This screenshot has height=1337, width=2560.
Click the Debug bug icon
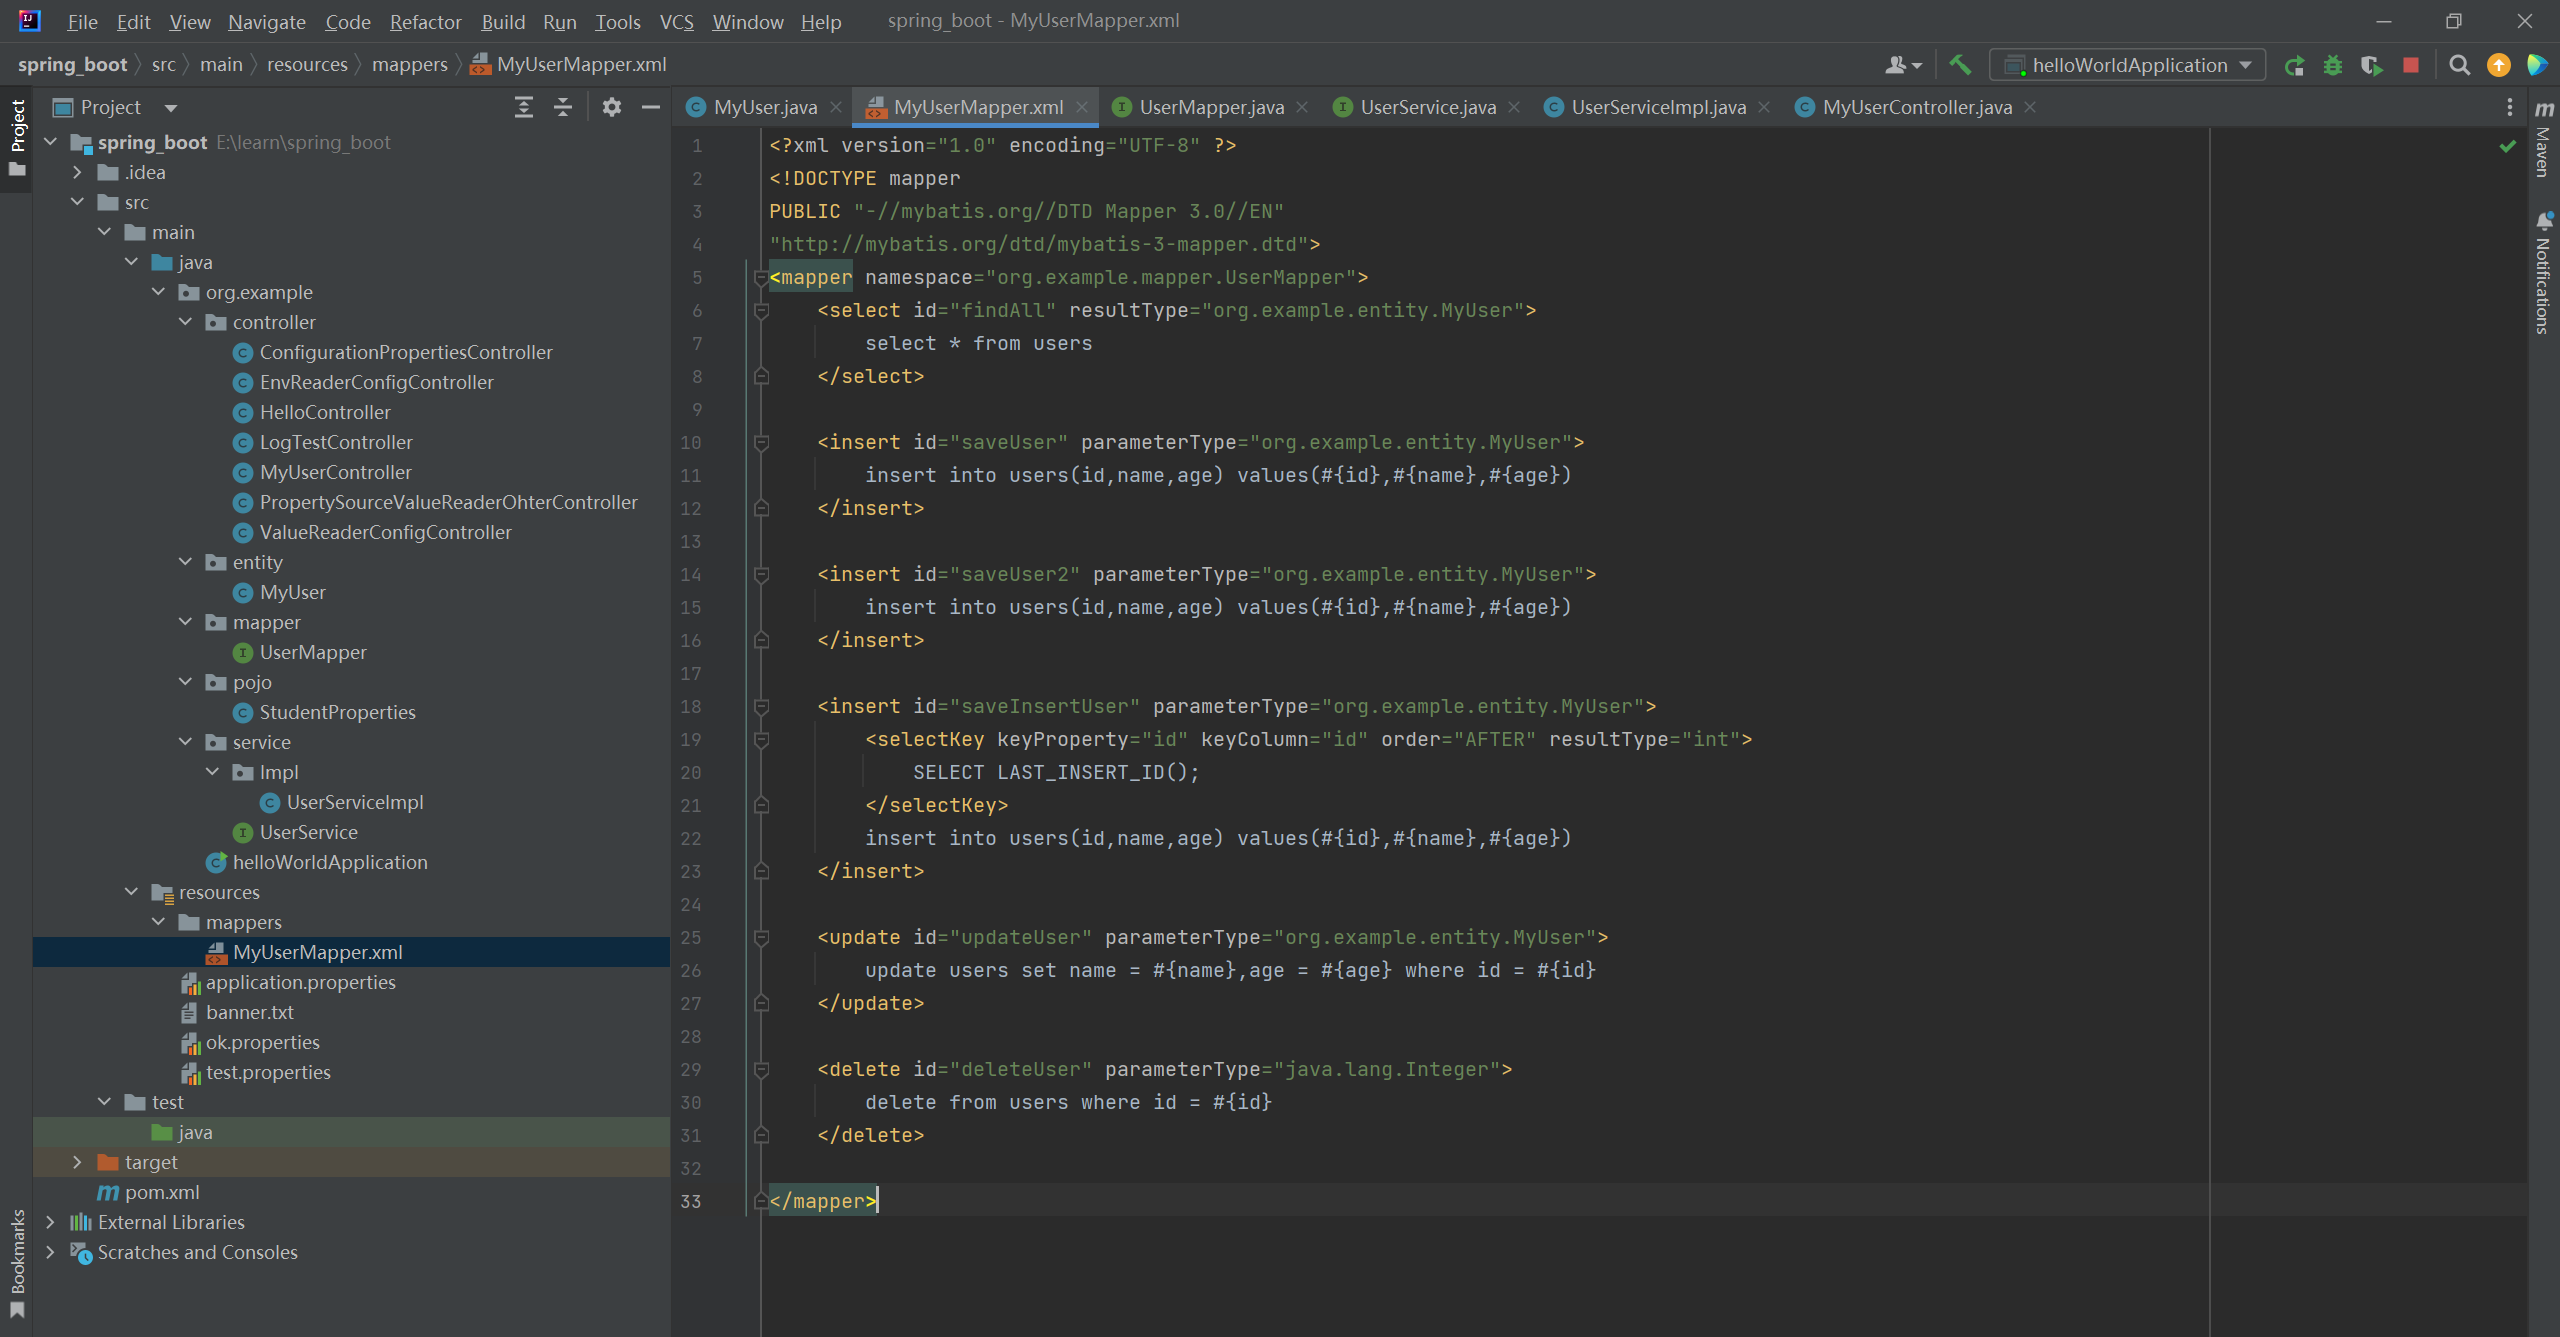tap(2333, 65)
